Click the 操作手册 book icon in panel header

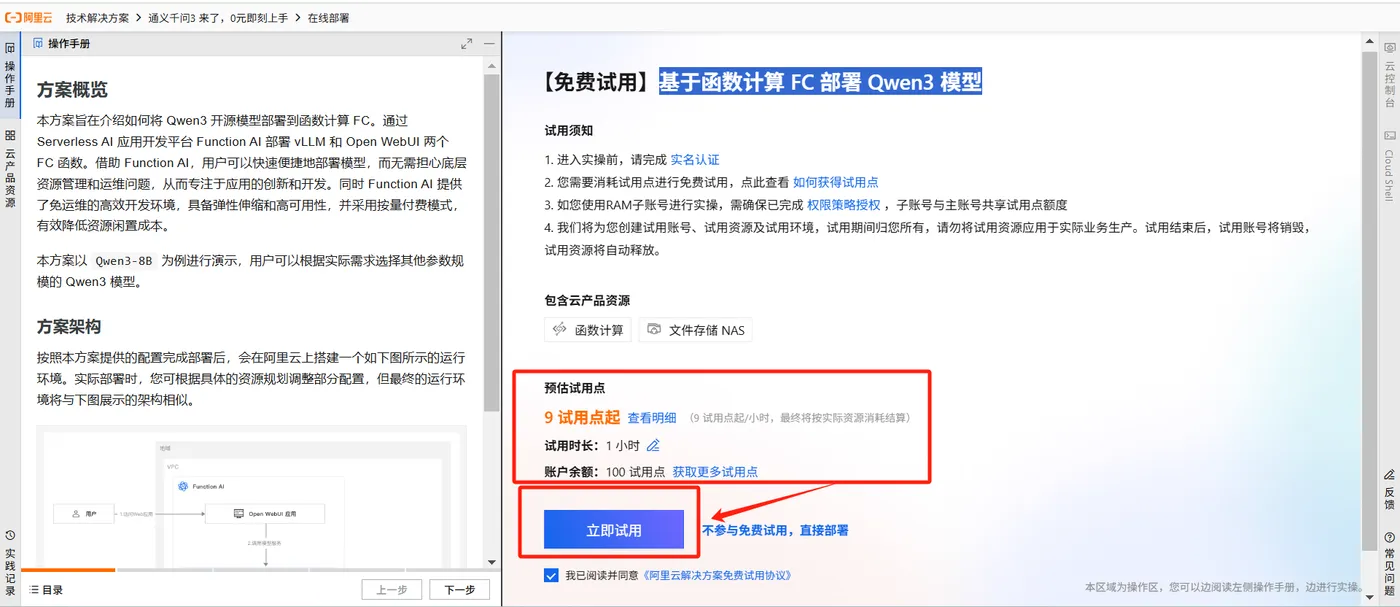(38, 44)
